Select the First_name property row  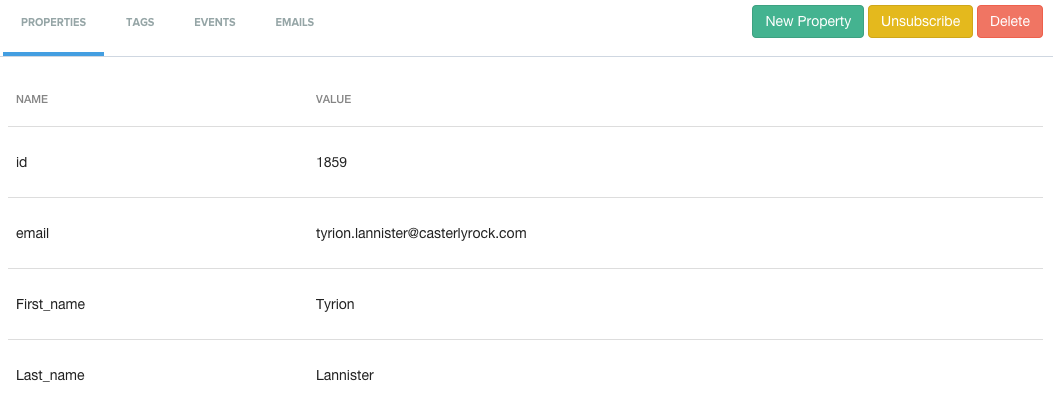525,304
